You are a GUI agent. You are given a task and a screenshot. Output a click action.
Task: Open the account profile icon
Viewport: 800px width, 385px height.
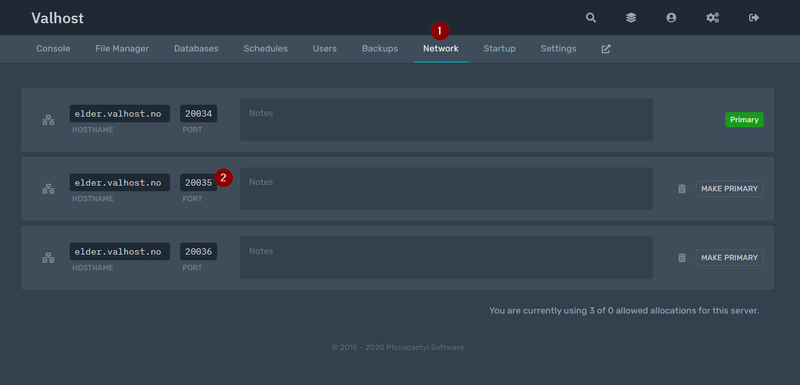point(671,18)
